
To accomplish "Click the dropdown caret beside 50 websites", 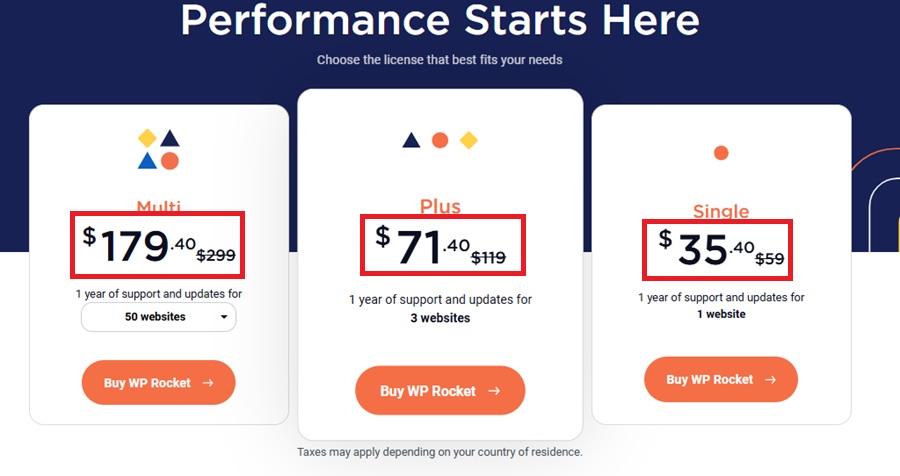I will [224, 318].
